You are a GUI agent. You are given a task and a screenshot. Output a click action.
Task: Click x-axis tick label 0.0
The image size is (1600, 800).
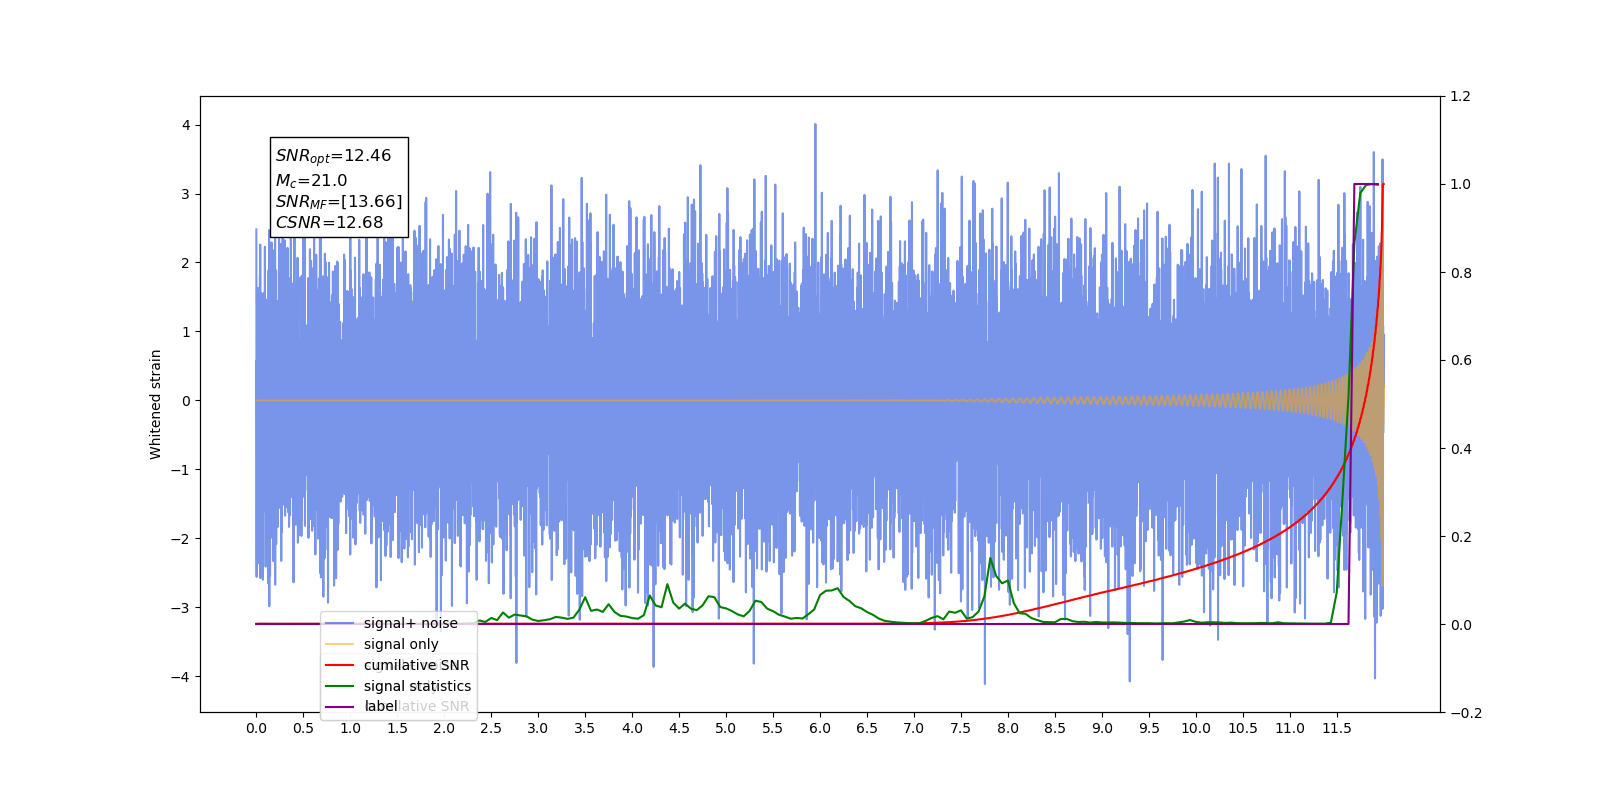click(x=256, y=728)
